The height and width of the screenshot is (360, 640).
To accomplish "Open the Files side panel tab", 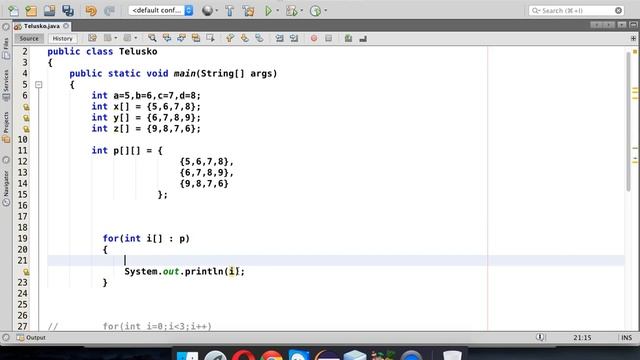I will pyautogui.click(x=6, y=49).
